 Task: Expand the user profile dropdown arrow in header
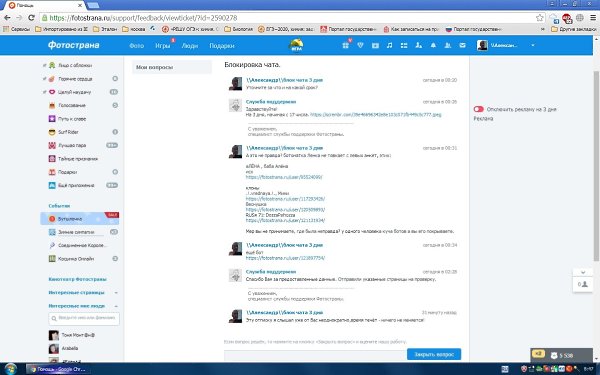tap(533, 45)
